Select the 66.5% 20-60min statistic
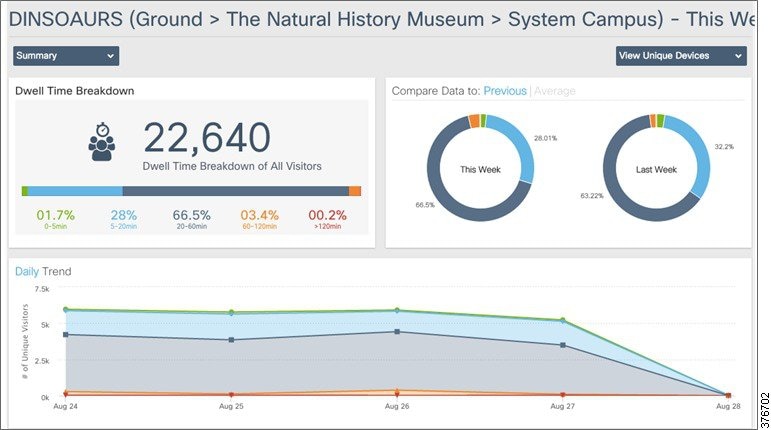This screenshot has height=430, width=771. coord(191,218)
